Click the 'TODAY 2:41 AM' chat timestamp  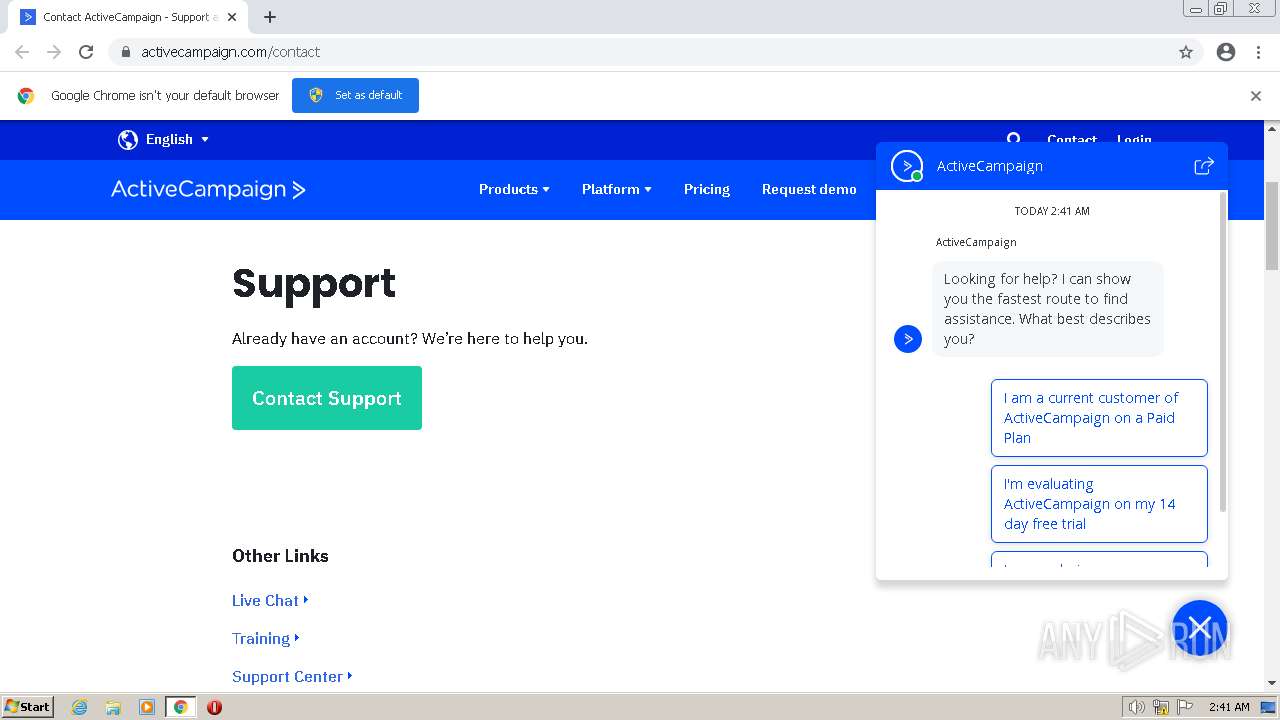point(1052,211)
